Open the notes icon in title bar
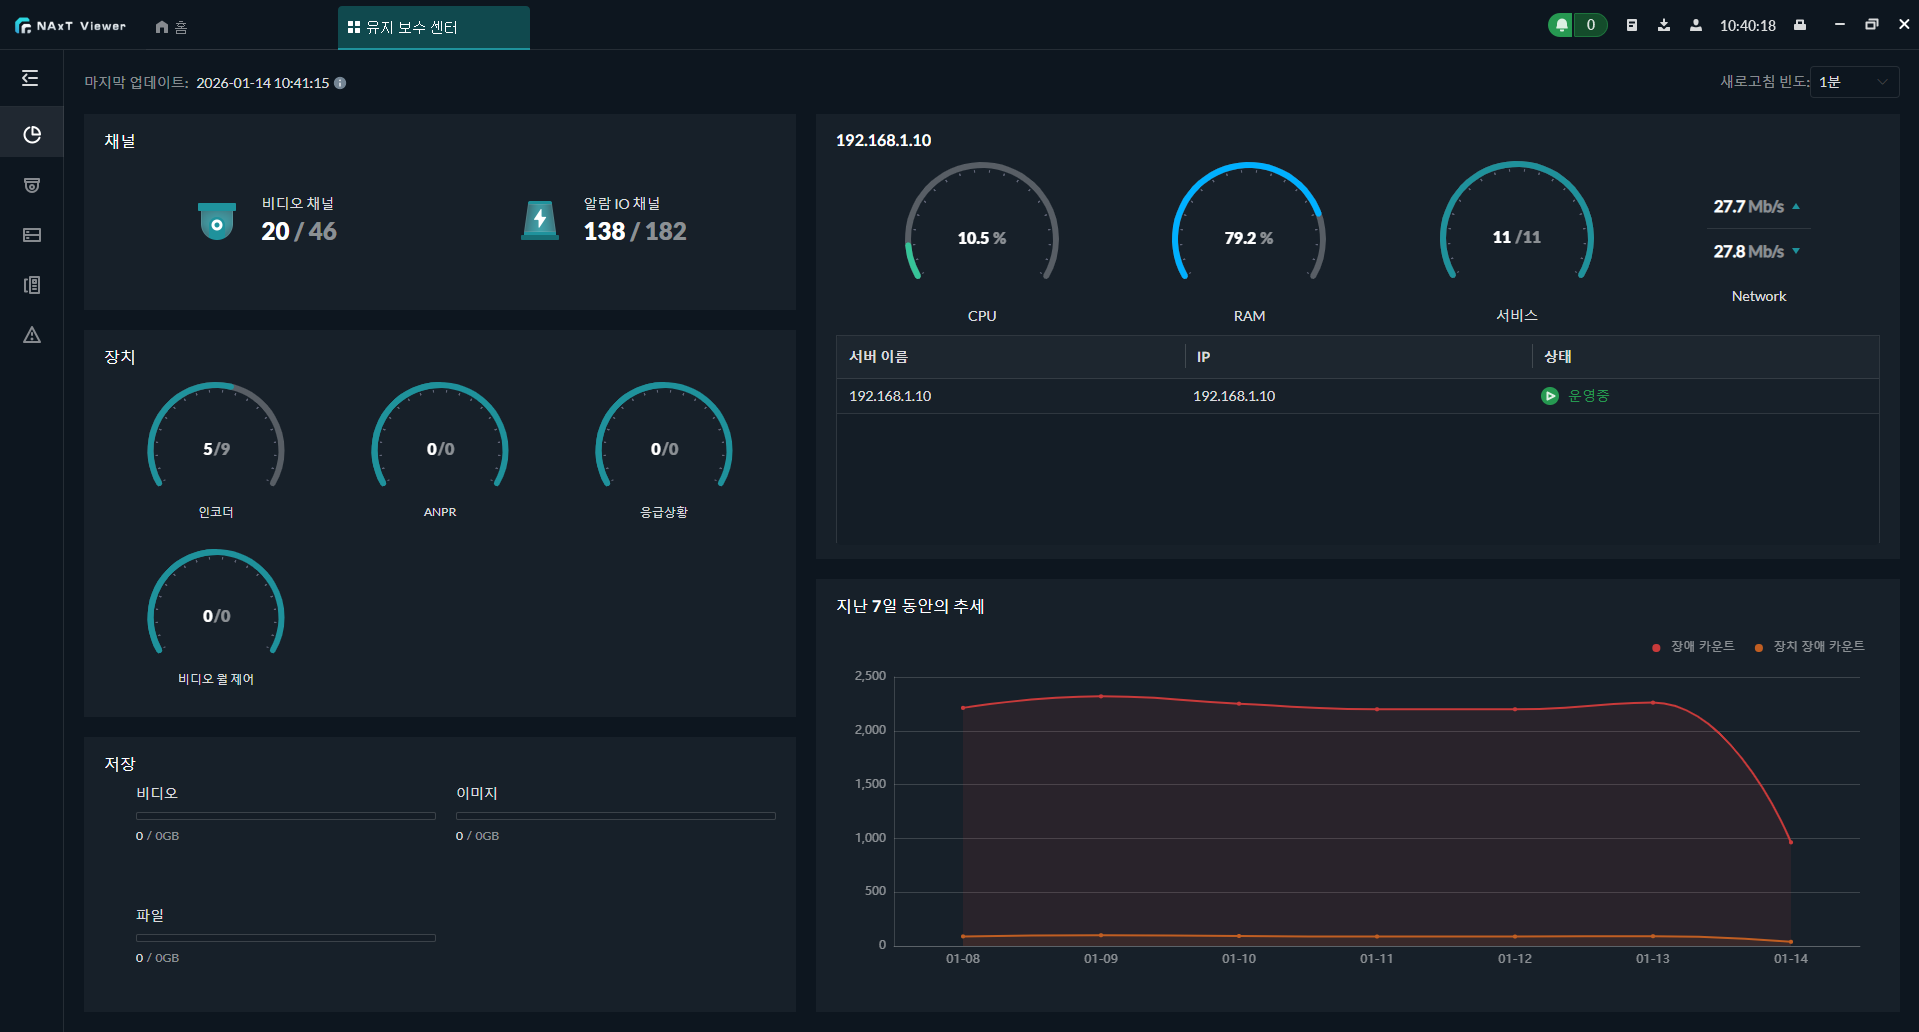1919x1032 pixels. pyautogui.click(x=1632, y=25)
